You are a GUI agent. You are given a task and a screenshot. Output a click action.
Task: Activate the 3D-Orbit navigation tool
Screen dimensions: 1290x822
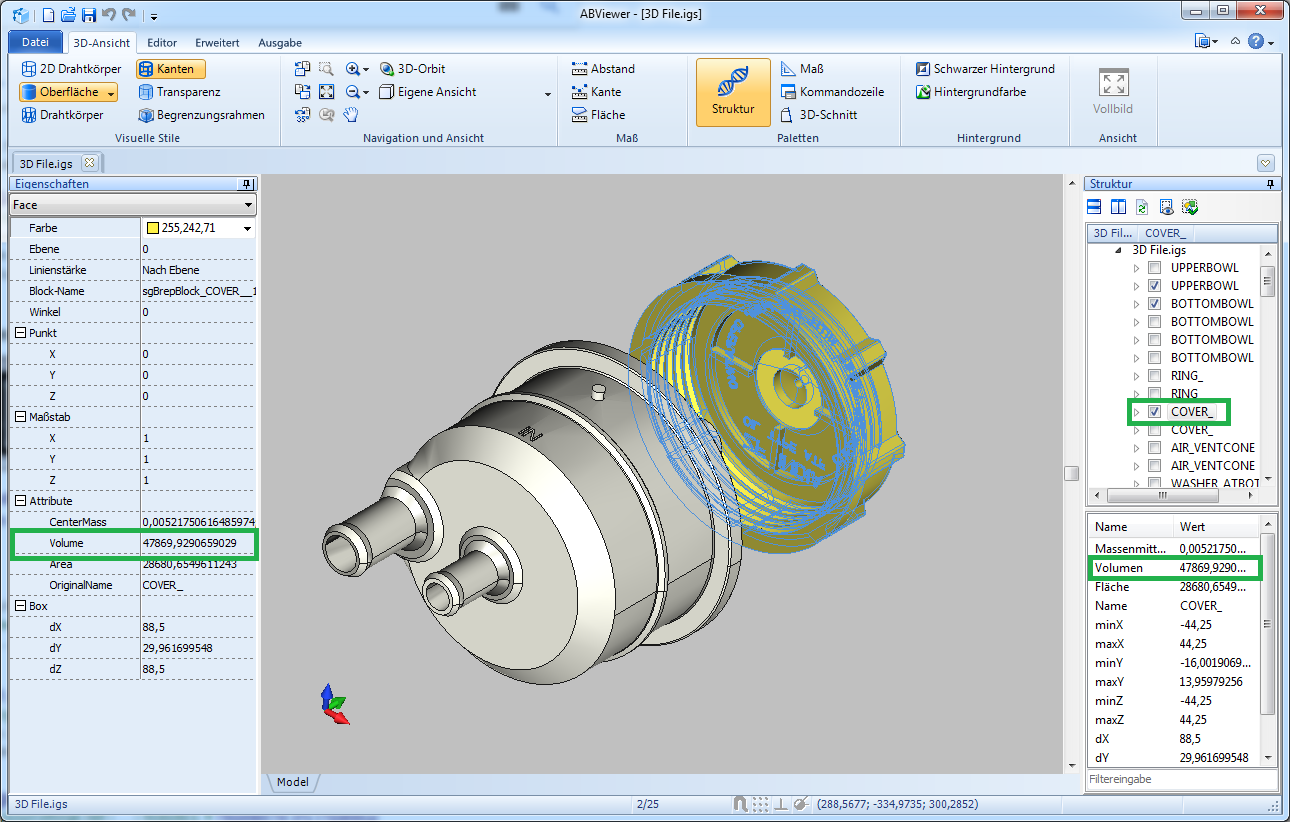(x=412, y=69)
